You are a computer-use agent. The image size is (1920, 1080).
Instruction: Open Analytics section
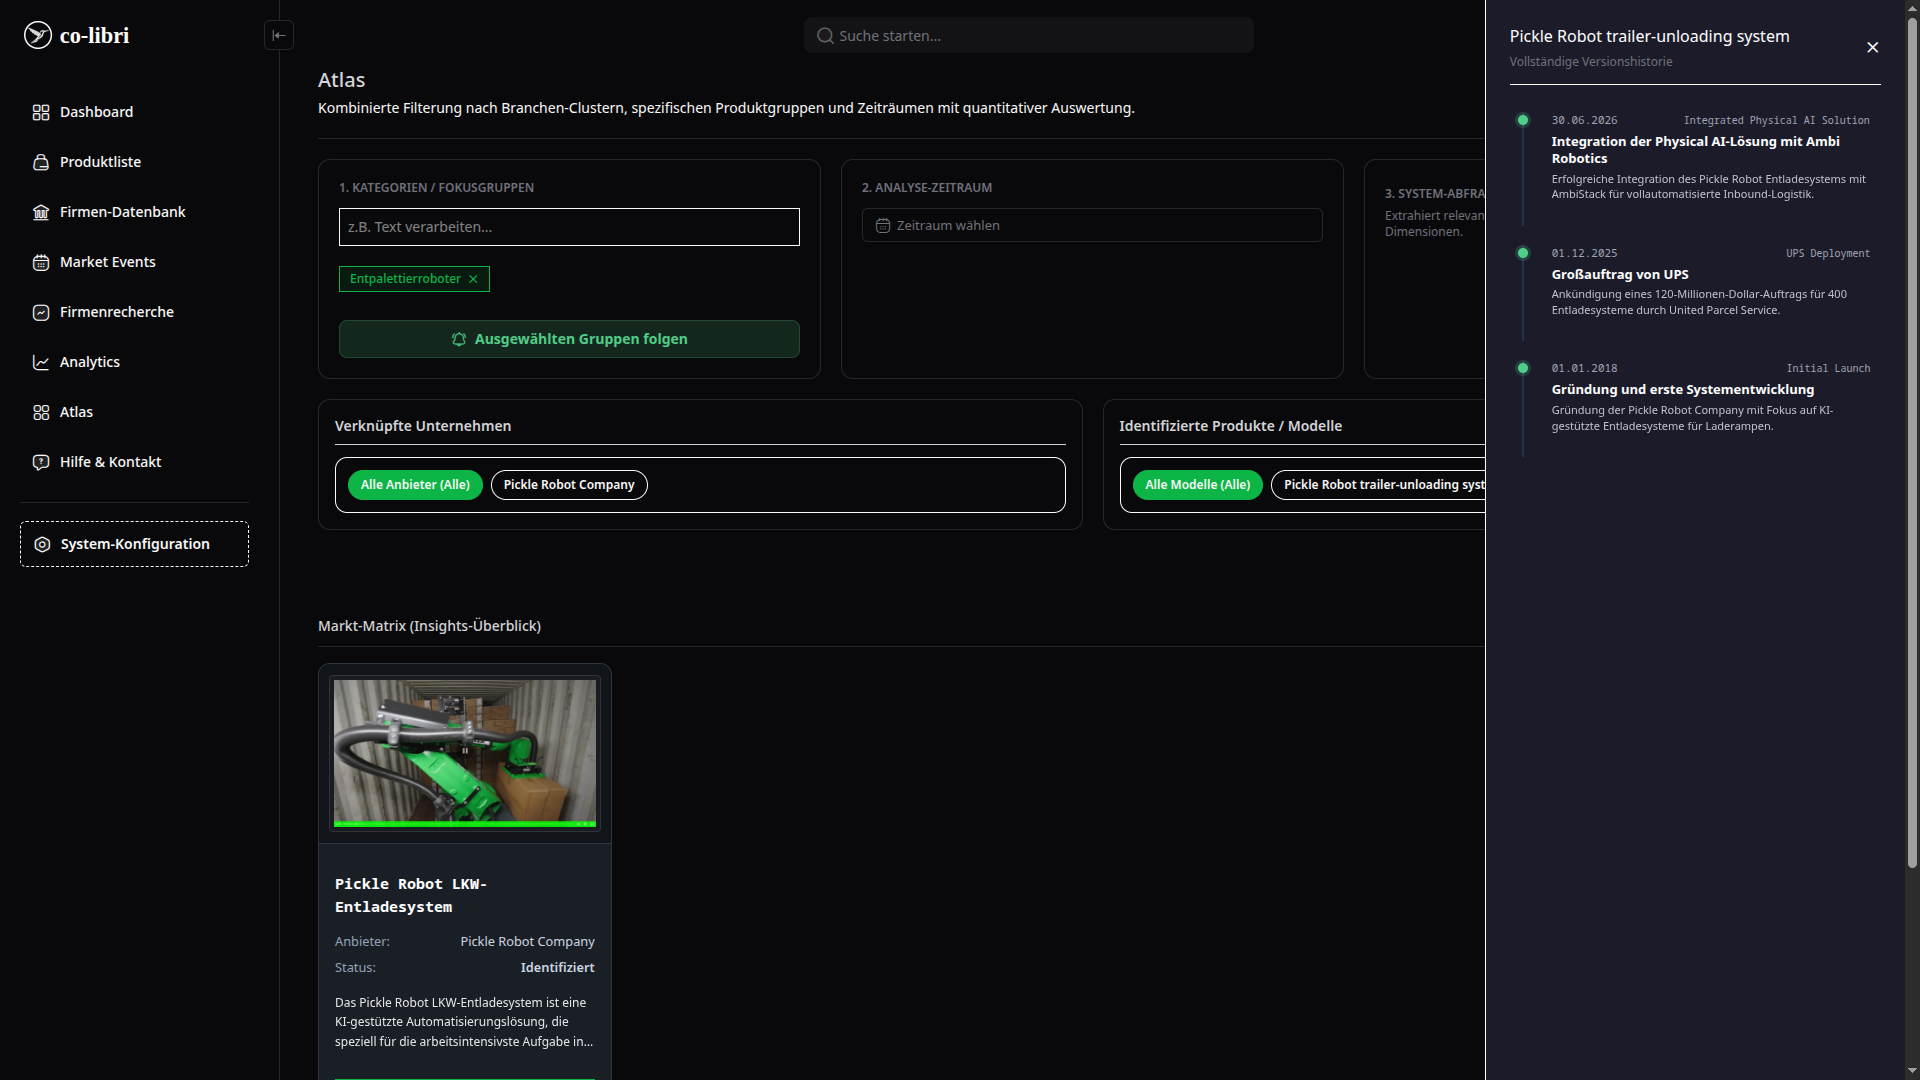[134, 362]
